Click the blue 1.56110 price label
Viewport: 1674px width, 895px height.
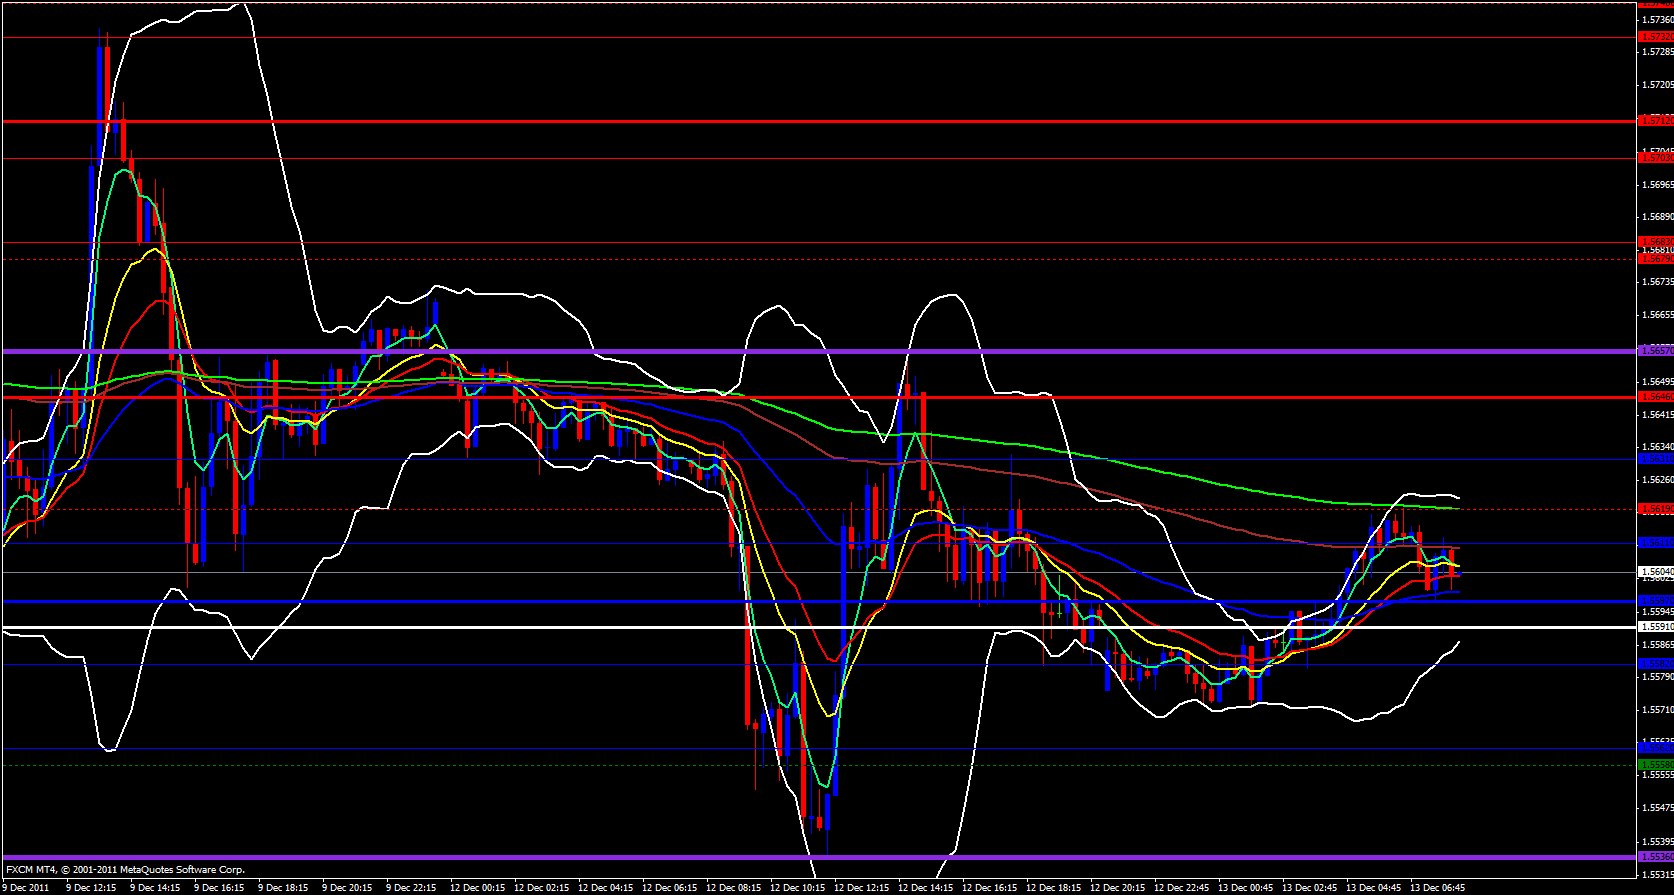pyautogui.click(x=1655, y=543)
